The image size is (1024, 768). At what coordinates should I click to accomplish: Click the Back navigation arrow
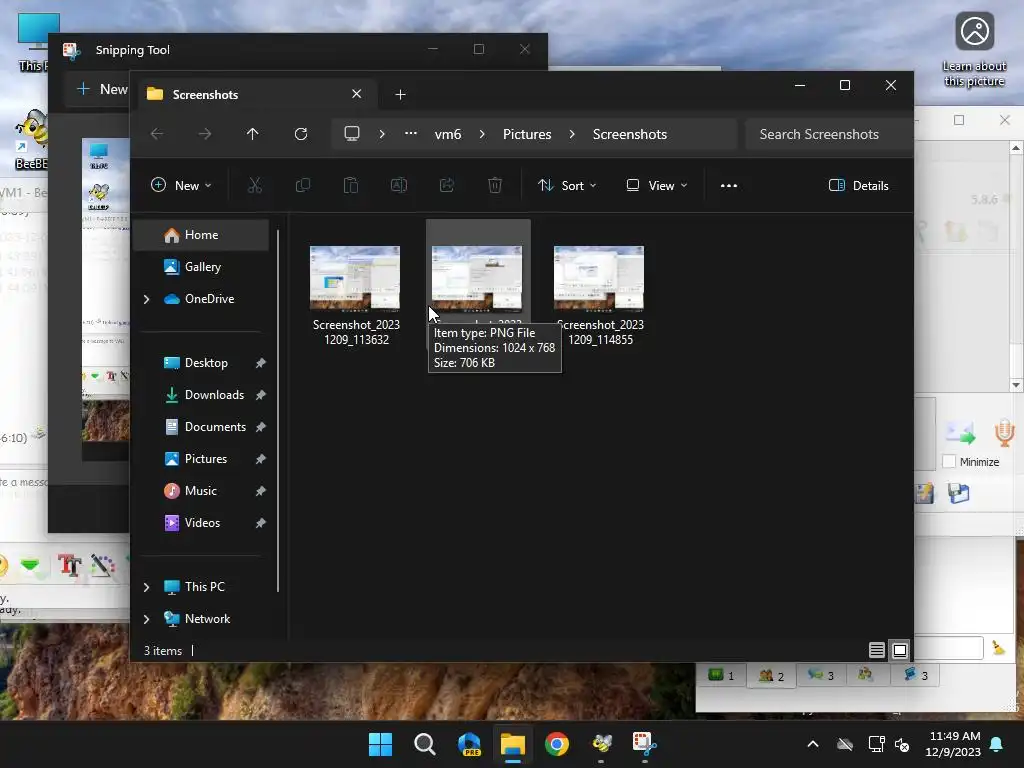(x=157, y=134)
